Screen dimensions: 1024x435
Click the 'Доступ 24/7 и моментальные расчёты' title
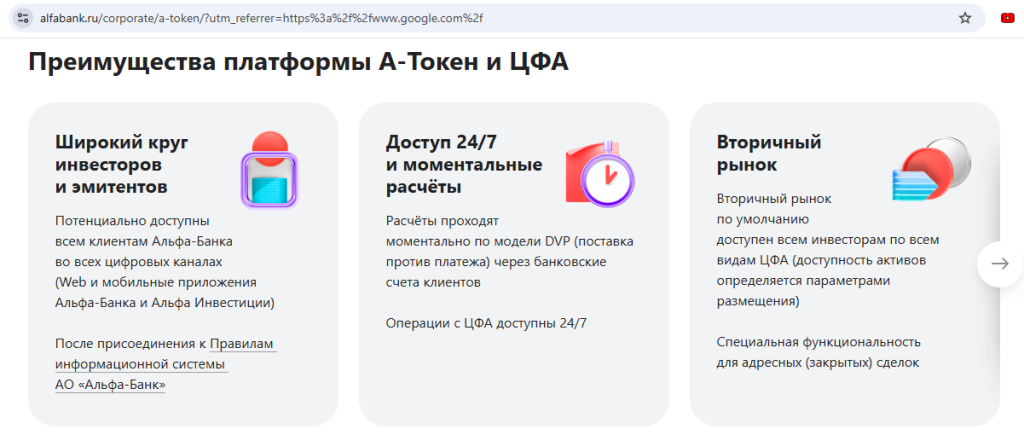[x=464, y=165]
